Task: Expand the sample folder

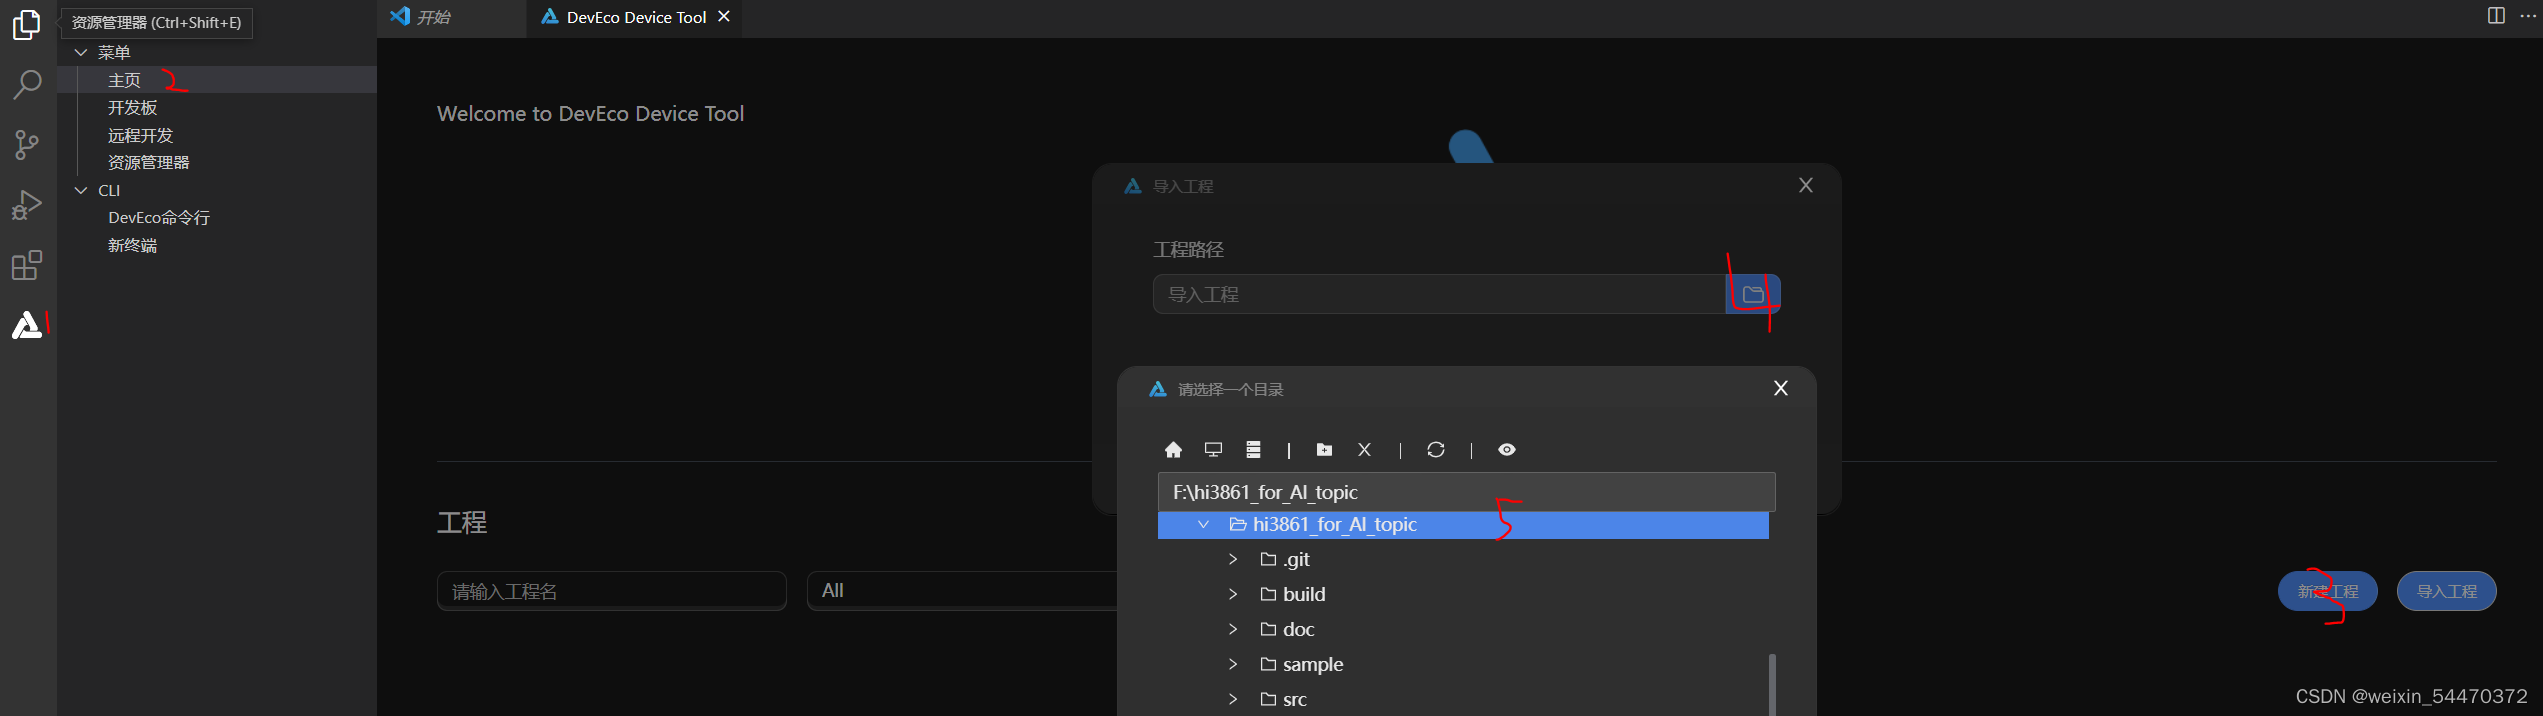Action: click(1233, 664)
